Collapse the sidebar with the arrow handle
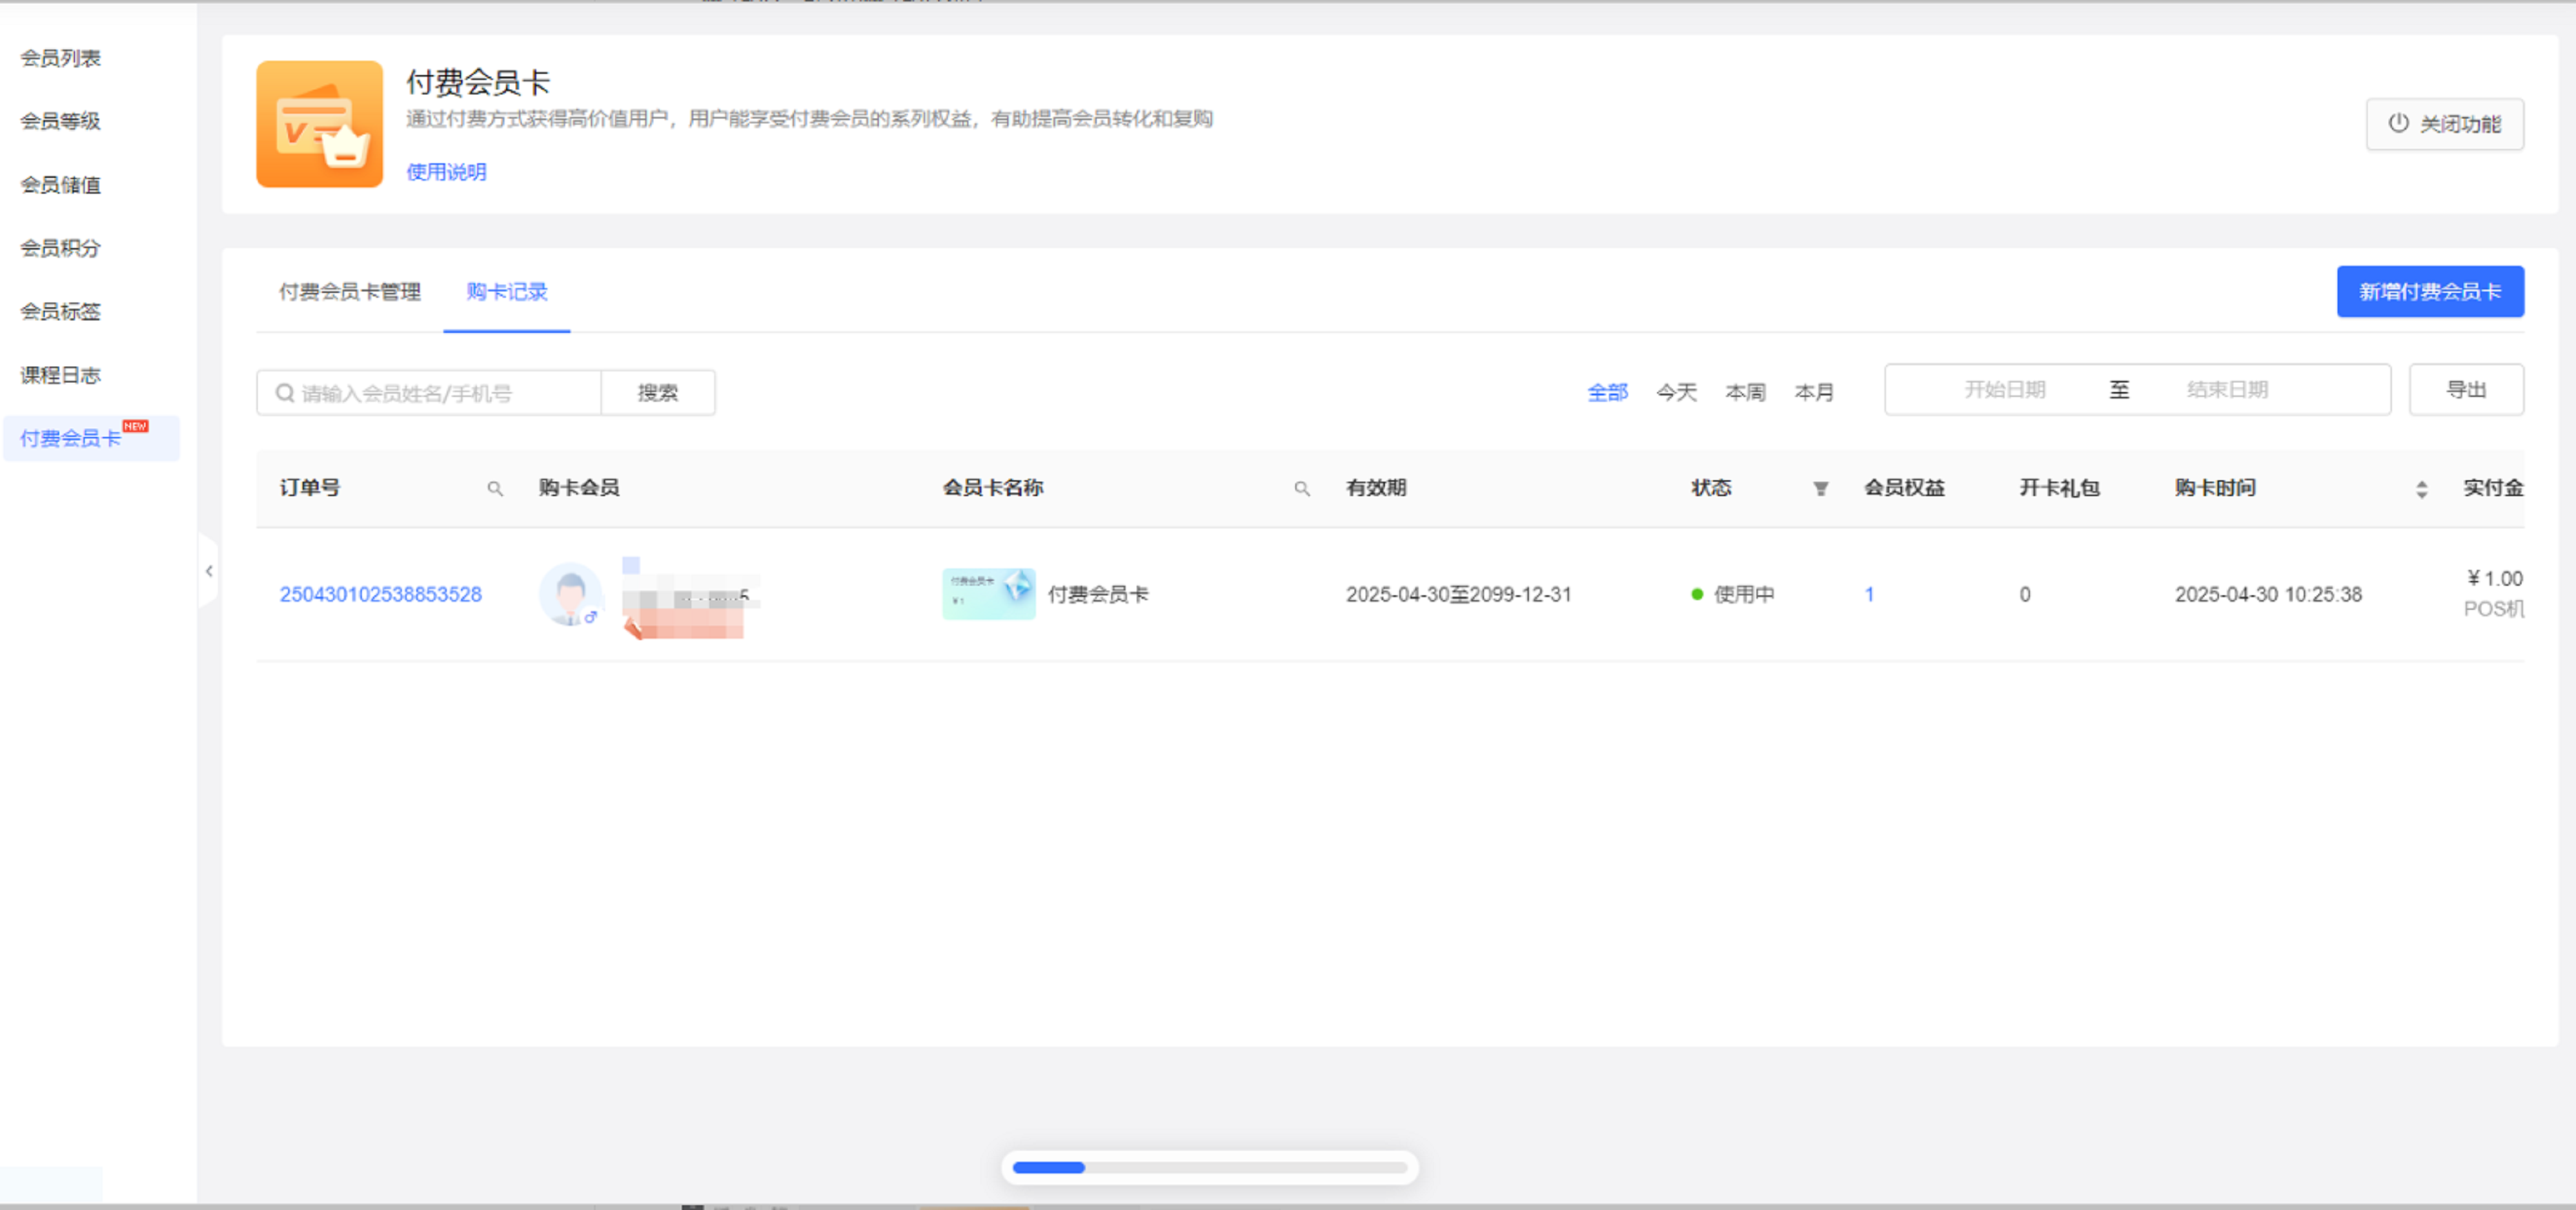Image resolution: width=2576 pixels, height=1210 pixels. 208,571
